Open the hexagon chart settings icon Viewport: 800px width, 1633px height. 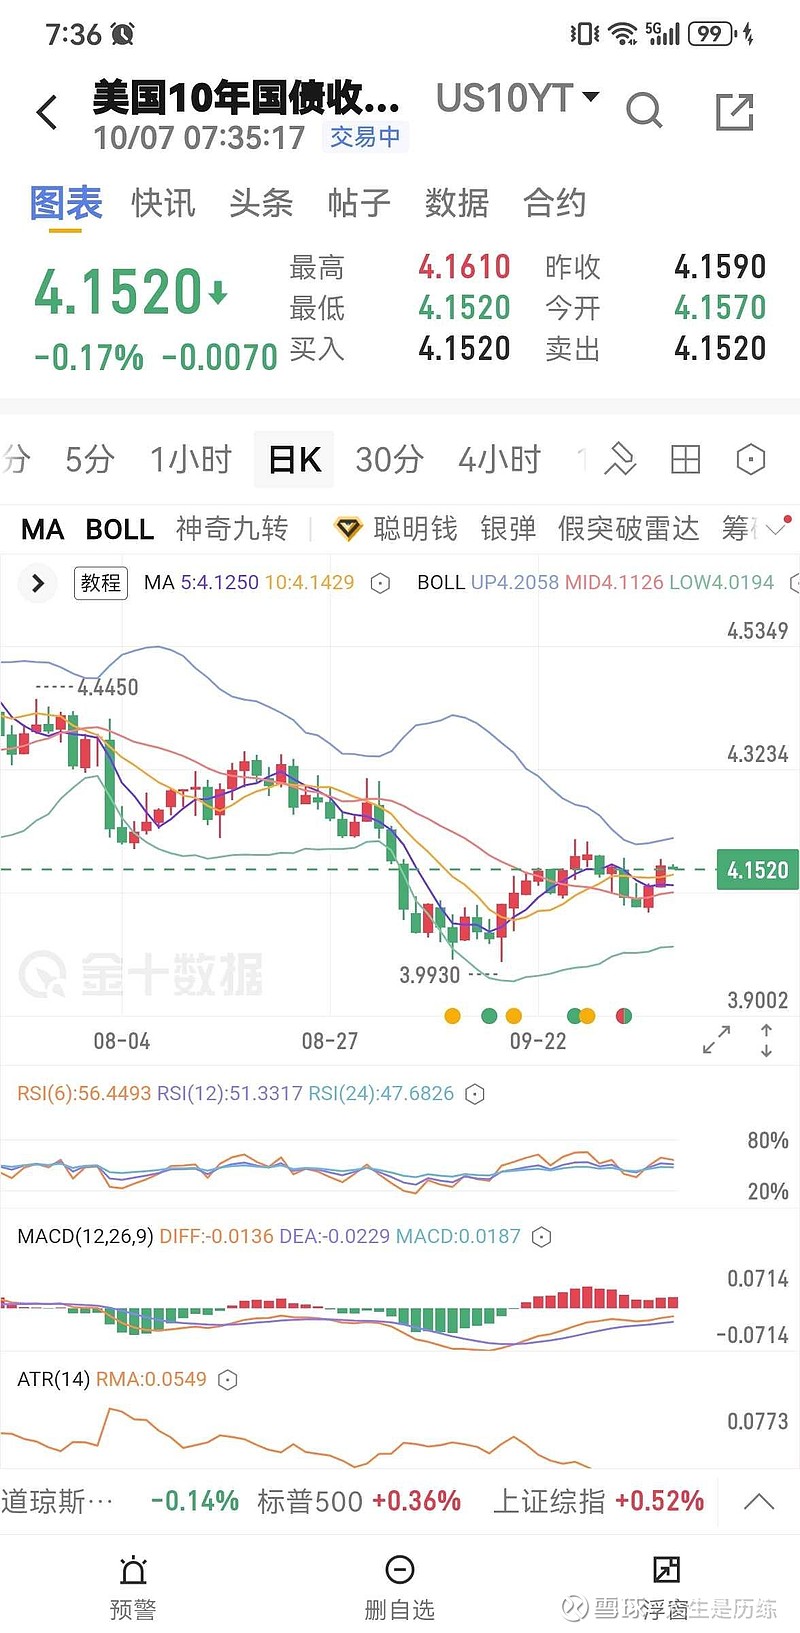[x=750, y=459]
